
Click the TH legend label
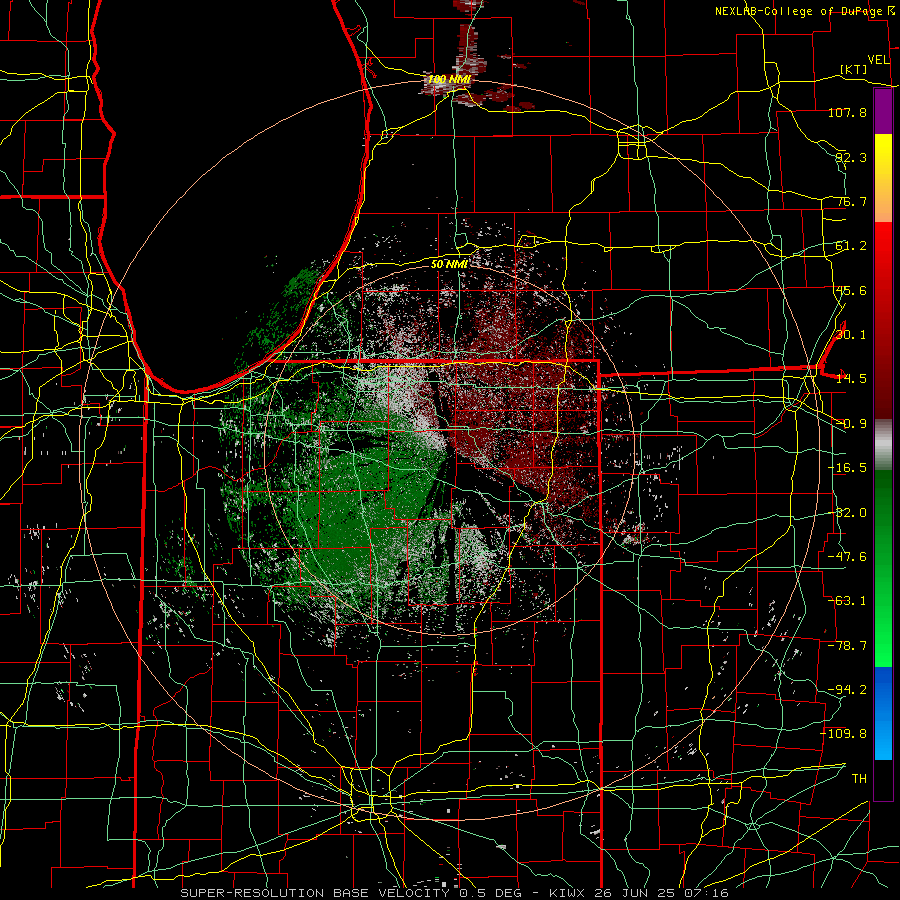point(859,779)
